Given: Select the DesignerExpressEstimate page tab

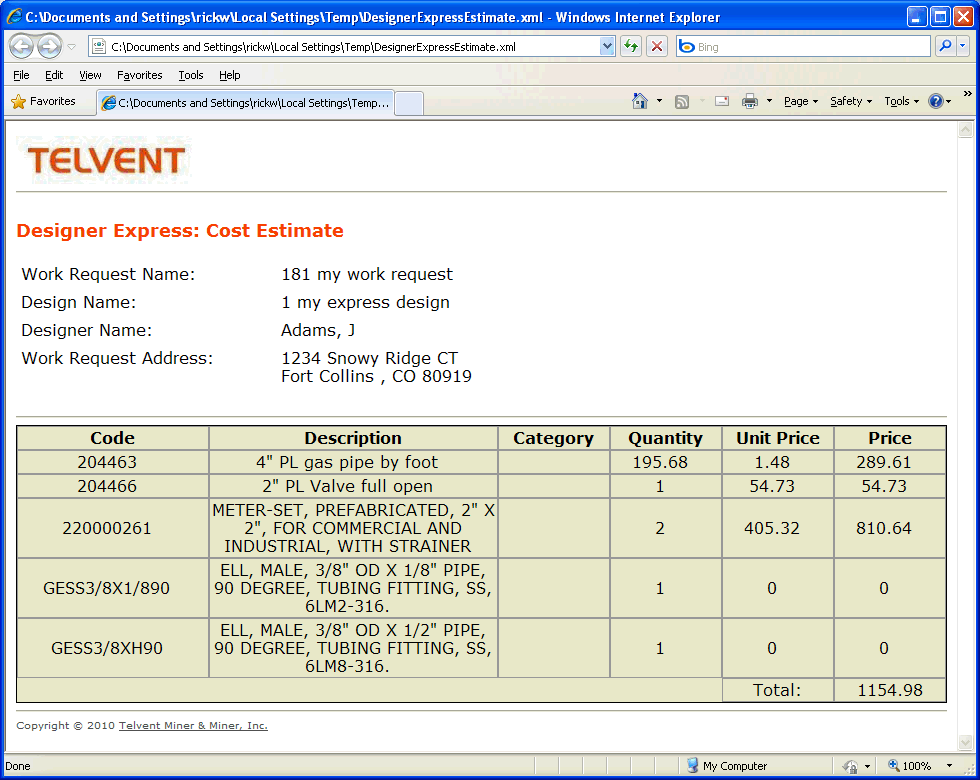Looking at the screenshot, I should (246, 102).
